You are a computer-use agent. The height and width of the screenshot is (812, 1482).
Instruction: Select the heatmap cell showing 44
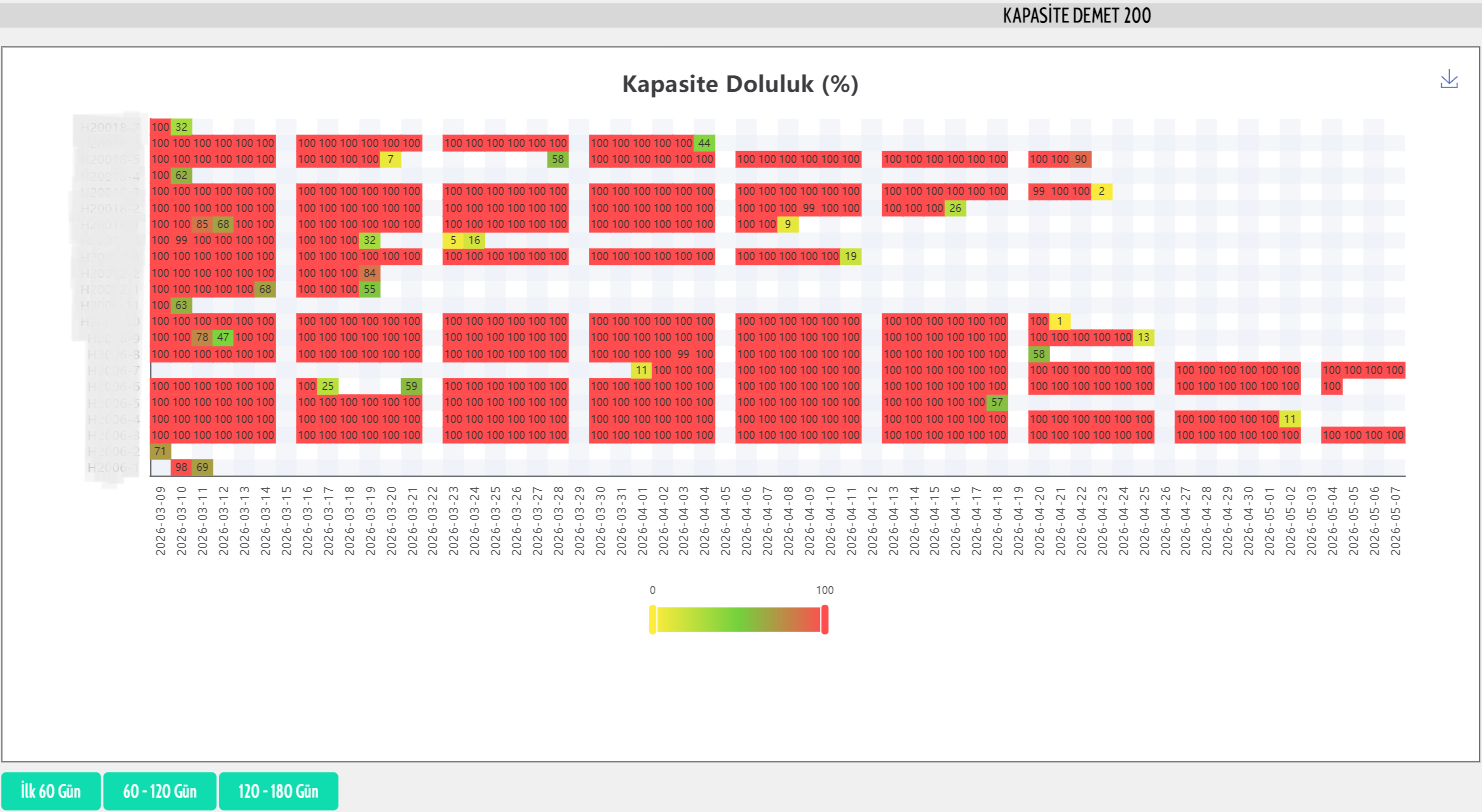click(704, 143)
